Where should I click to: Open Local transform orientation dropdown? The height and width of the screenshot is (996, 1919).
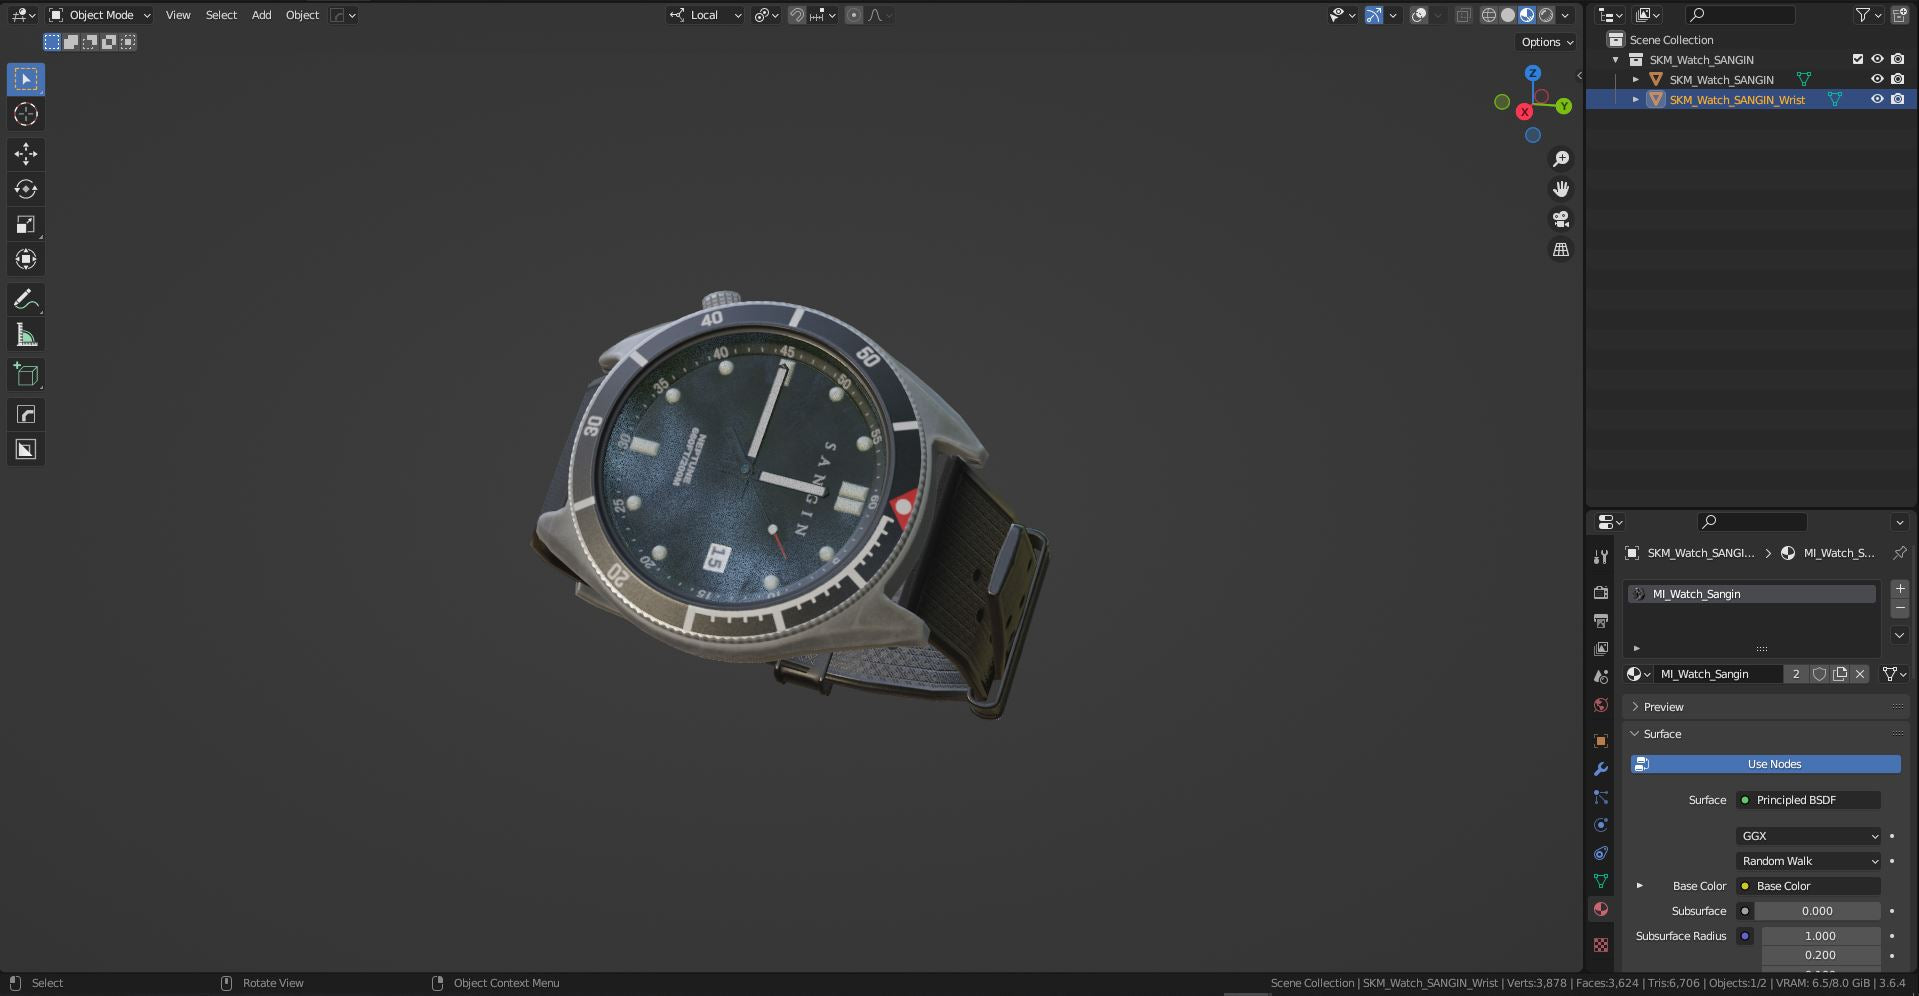tap(706, 15)
